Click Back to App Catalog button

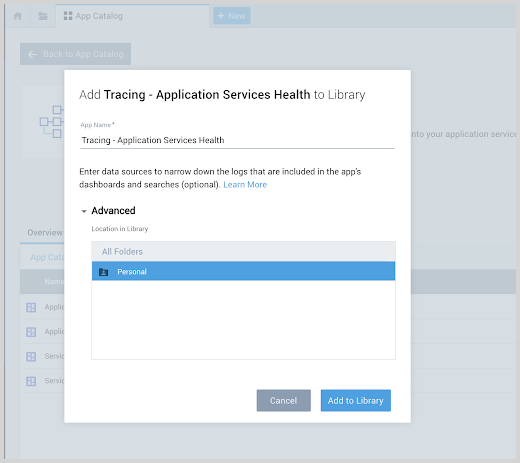75,54
